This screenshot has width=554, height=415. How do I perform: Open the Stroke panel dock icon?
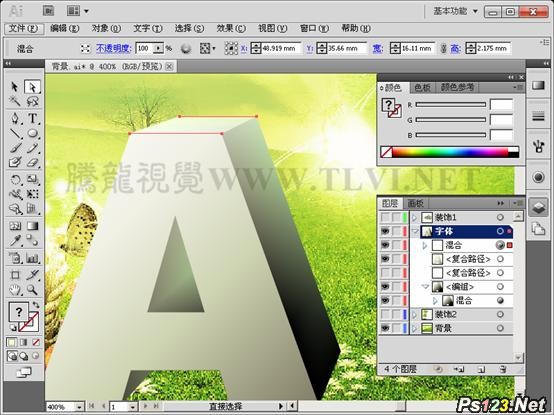tap(538, 116)
